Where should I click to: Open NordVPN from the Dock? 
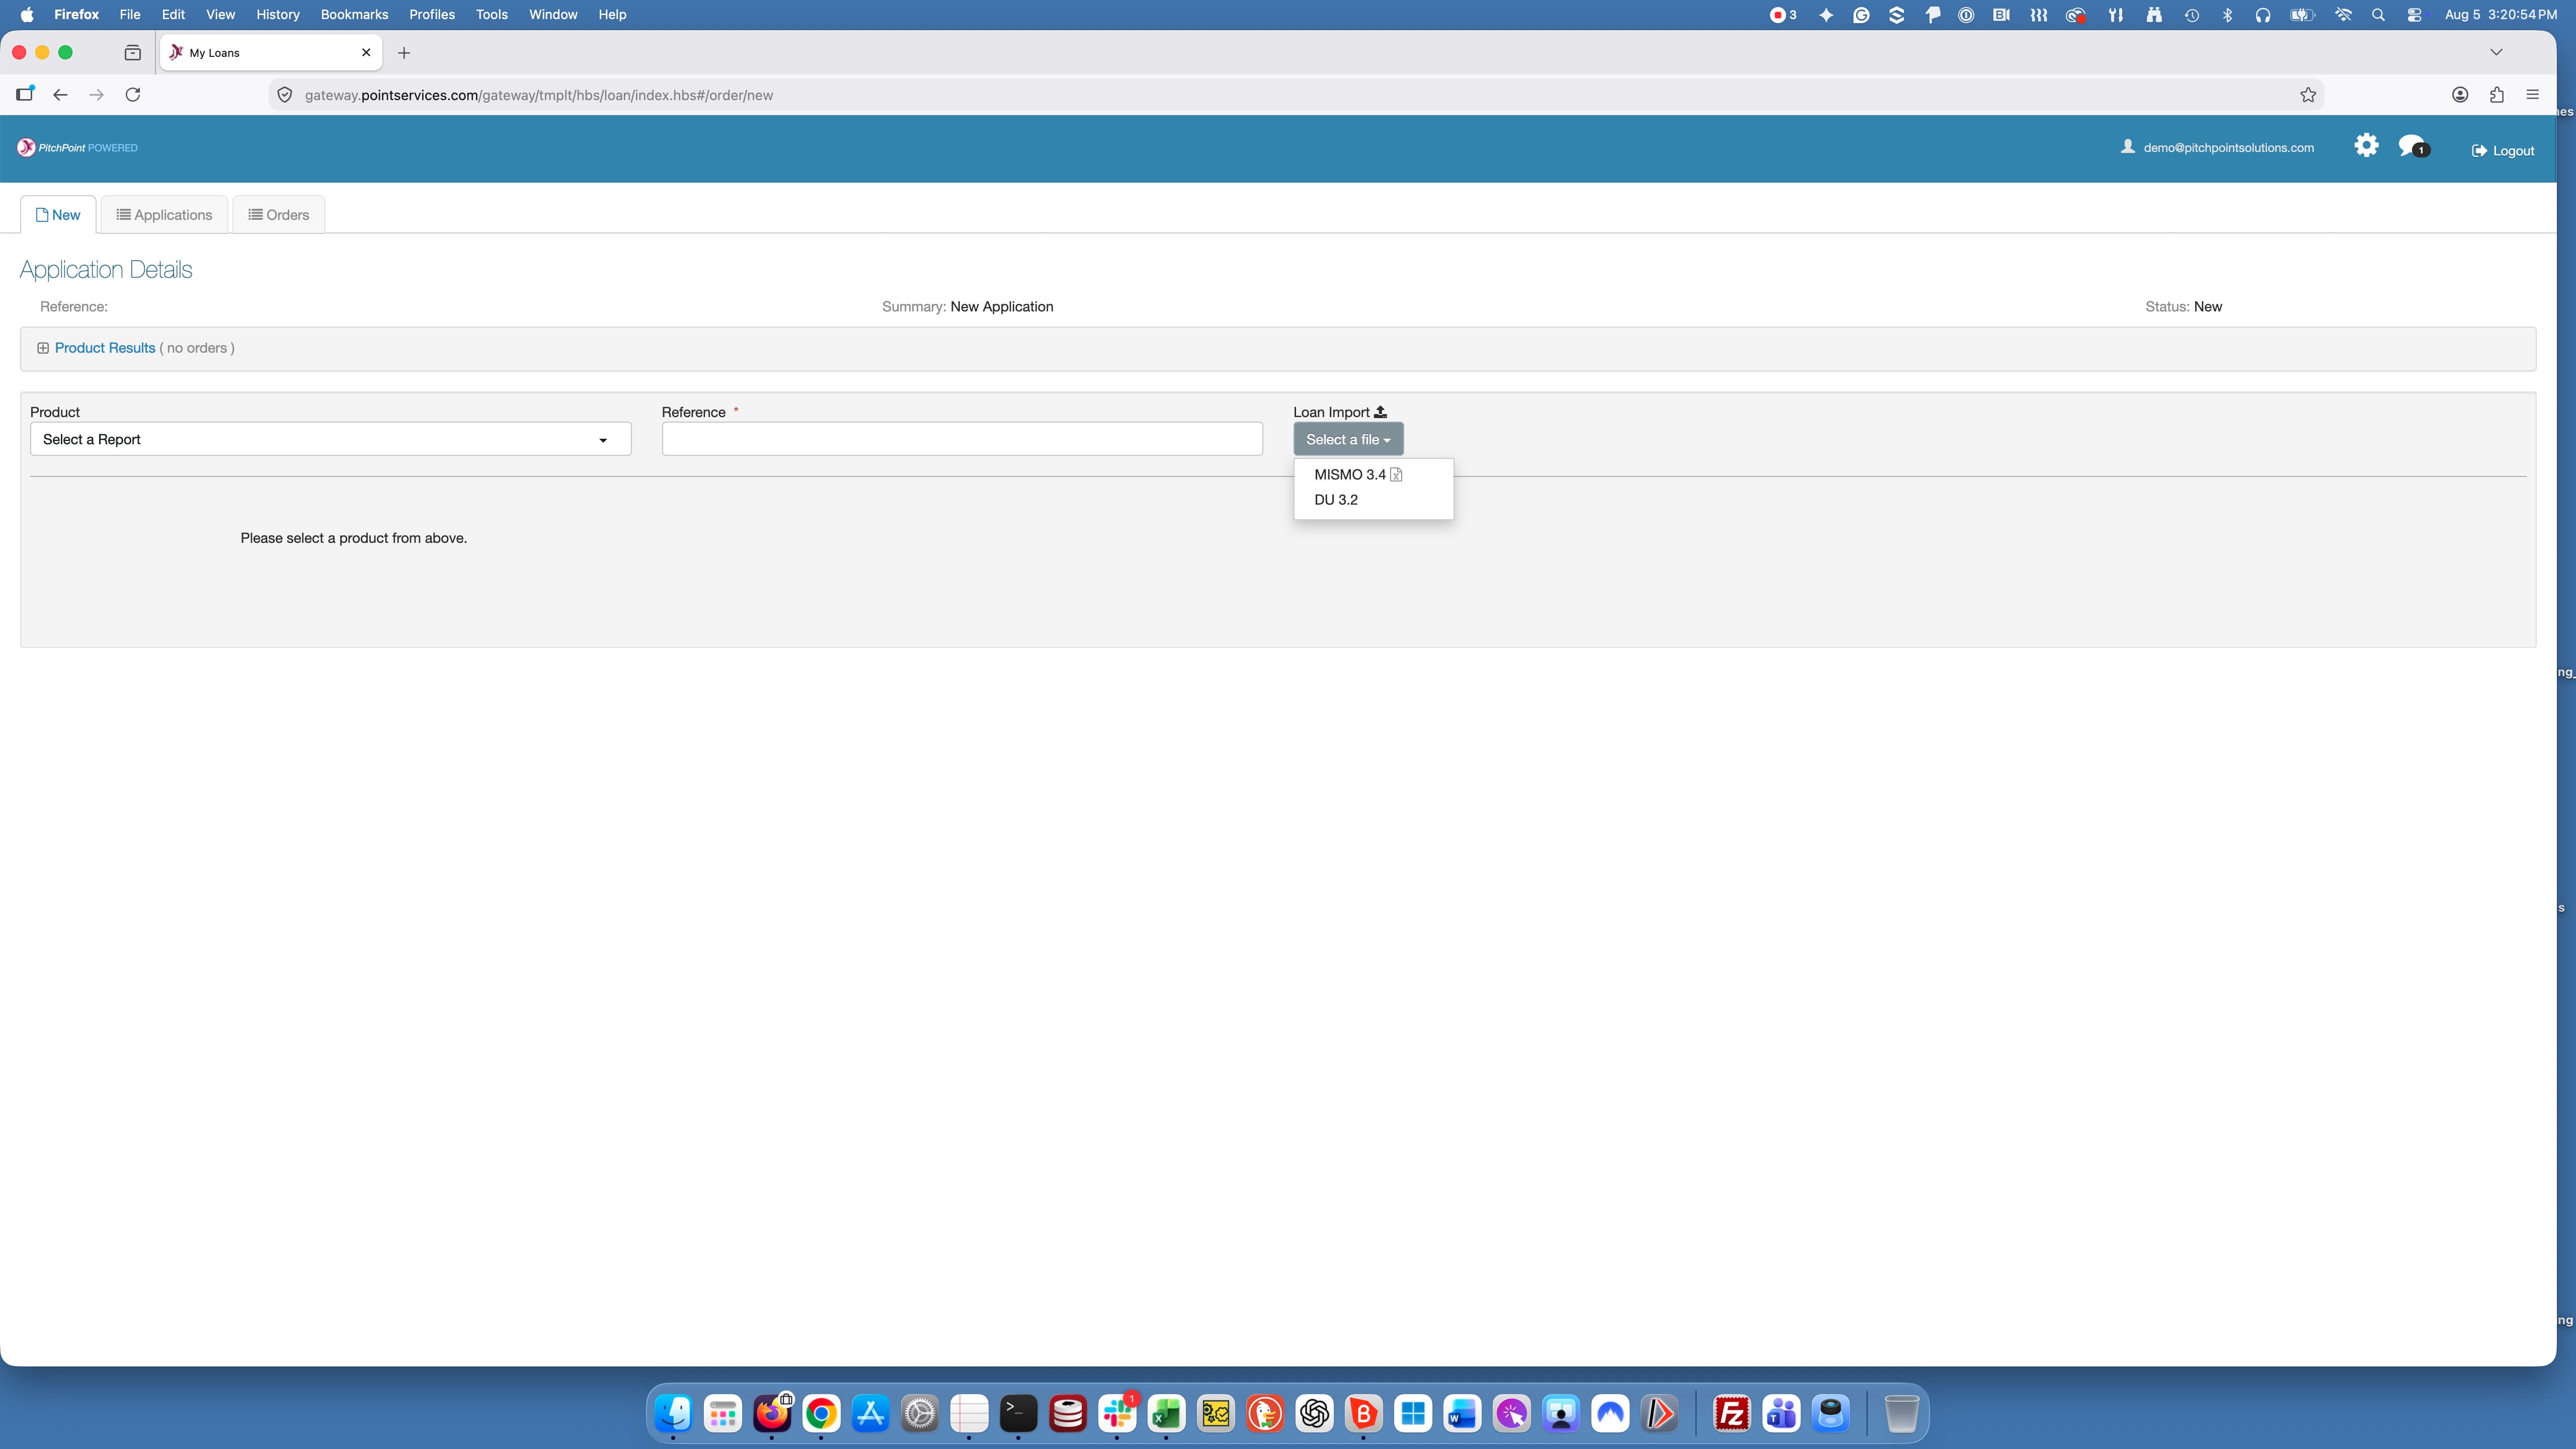(x=1610, y=1414)
